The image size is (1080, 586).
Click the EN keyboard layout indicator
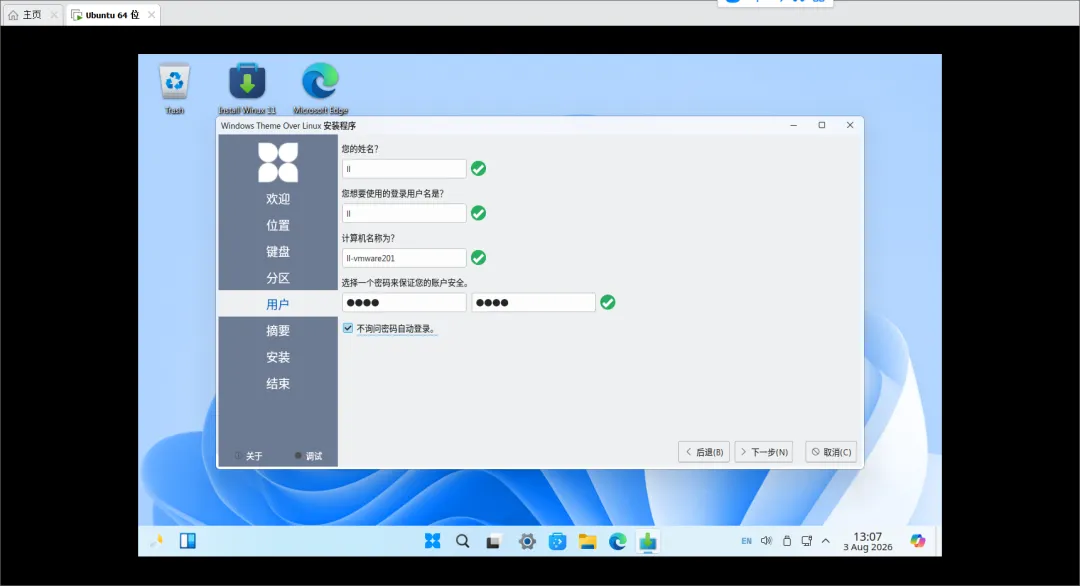pyautogui.click(x=747, y=541)
